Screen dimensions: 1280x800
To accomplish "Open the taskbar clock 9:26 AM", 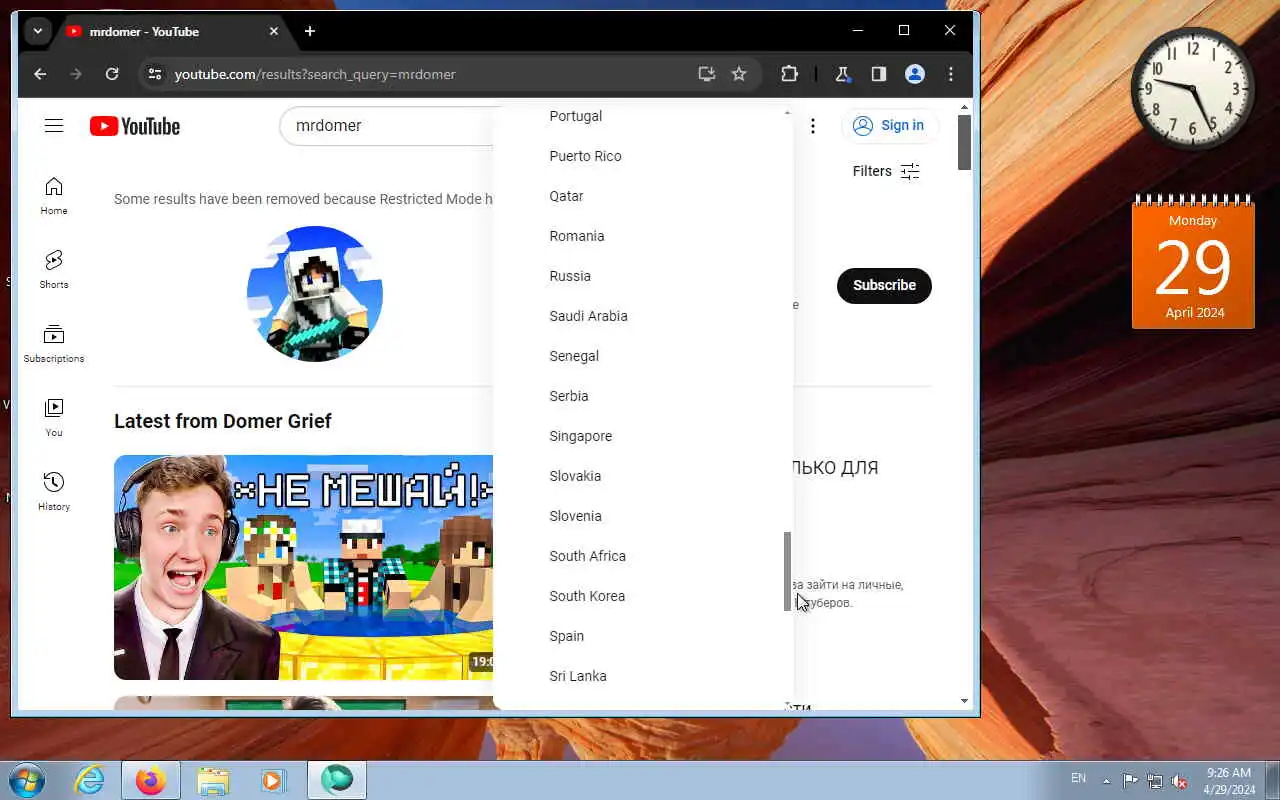I will [x=1229, y=780].
